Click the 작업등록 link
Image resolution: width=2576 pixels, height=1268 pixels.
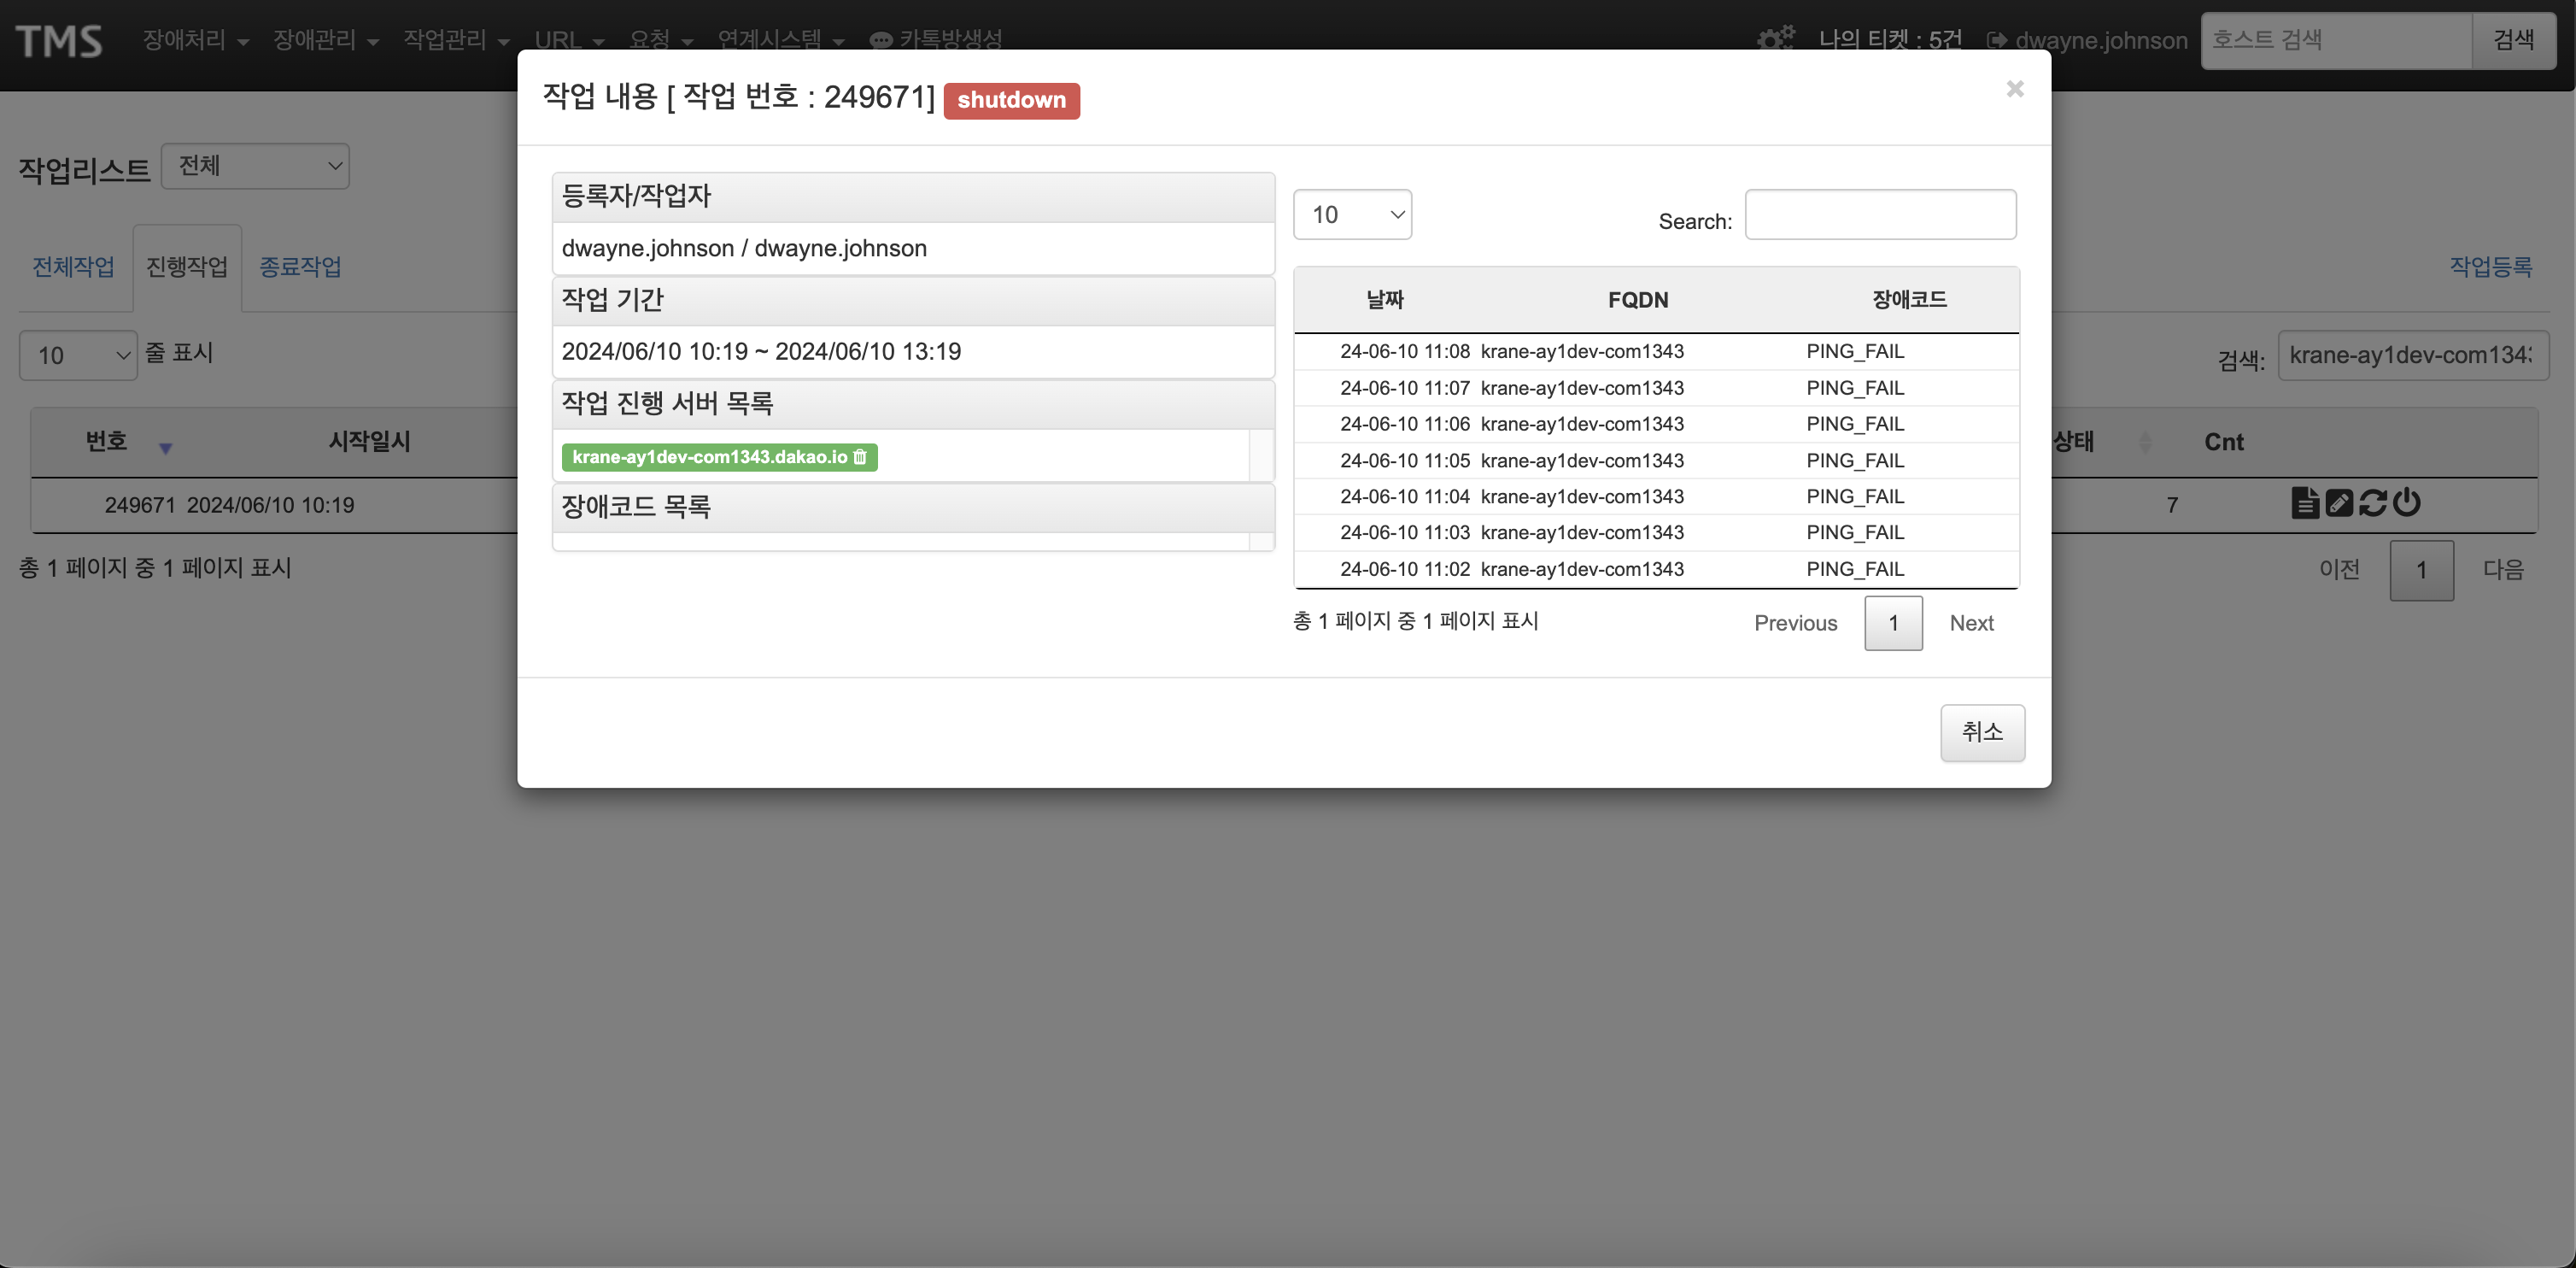tap(2490, 267)
